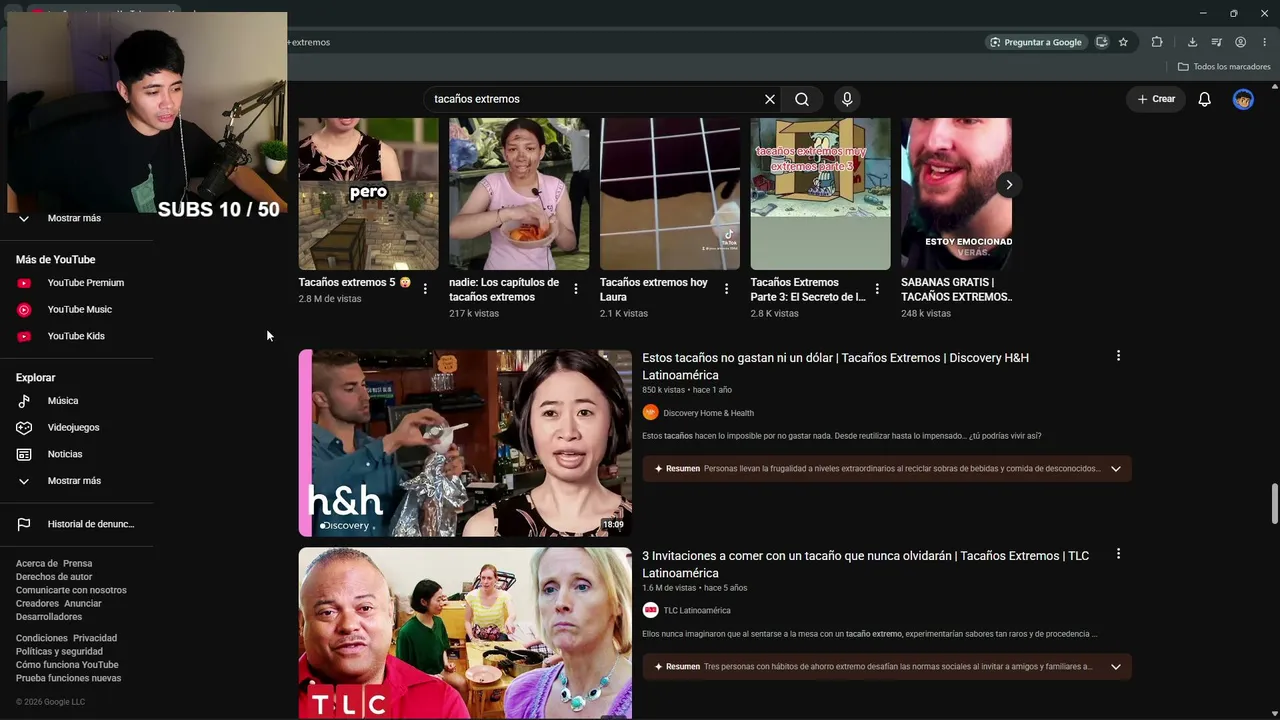Open options menu for Tacaños extremos 5 short
This screenshot has width=1280, height=720.
coord(425,289)
